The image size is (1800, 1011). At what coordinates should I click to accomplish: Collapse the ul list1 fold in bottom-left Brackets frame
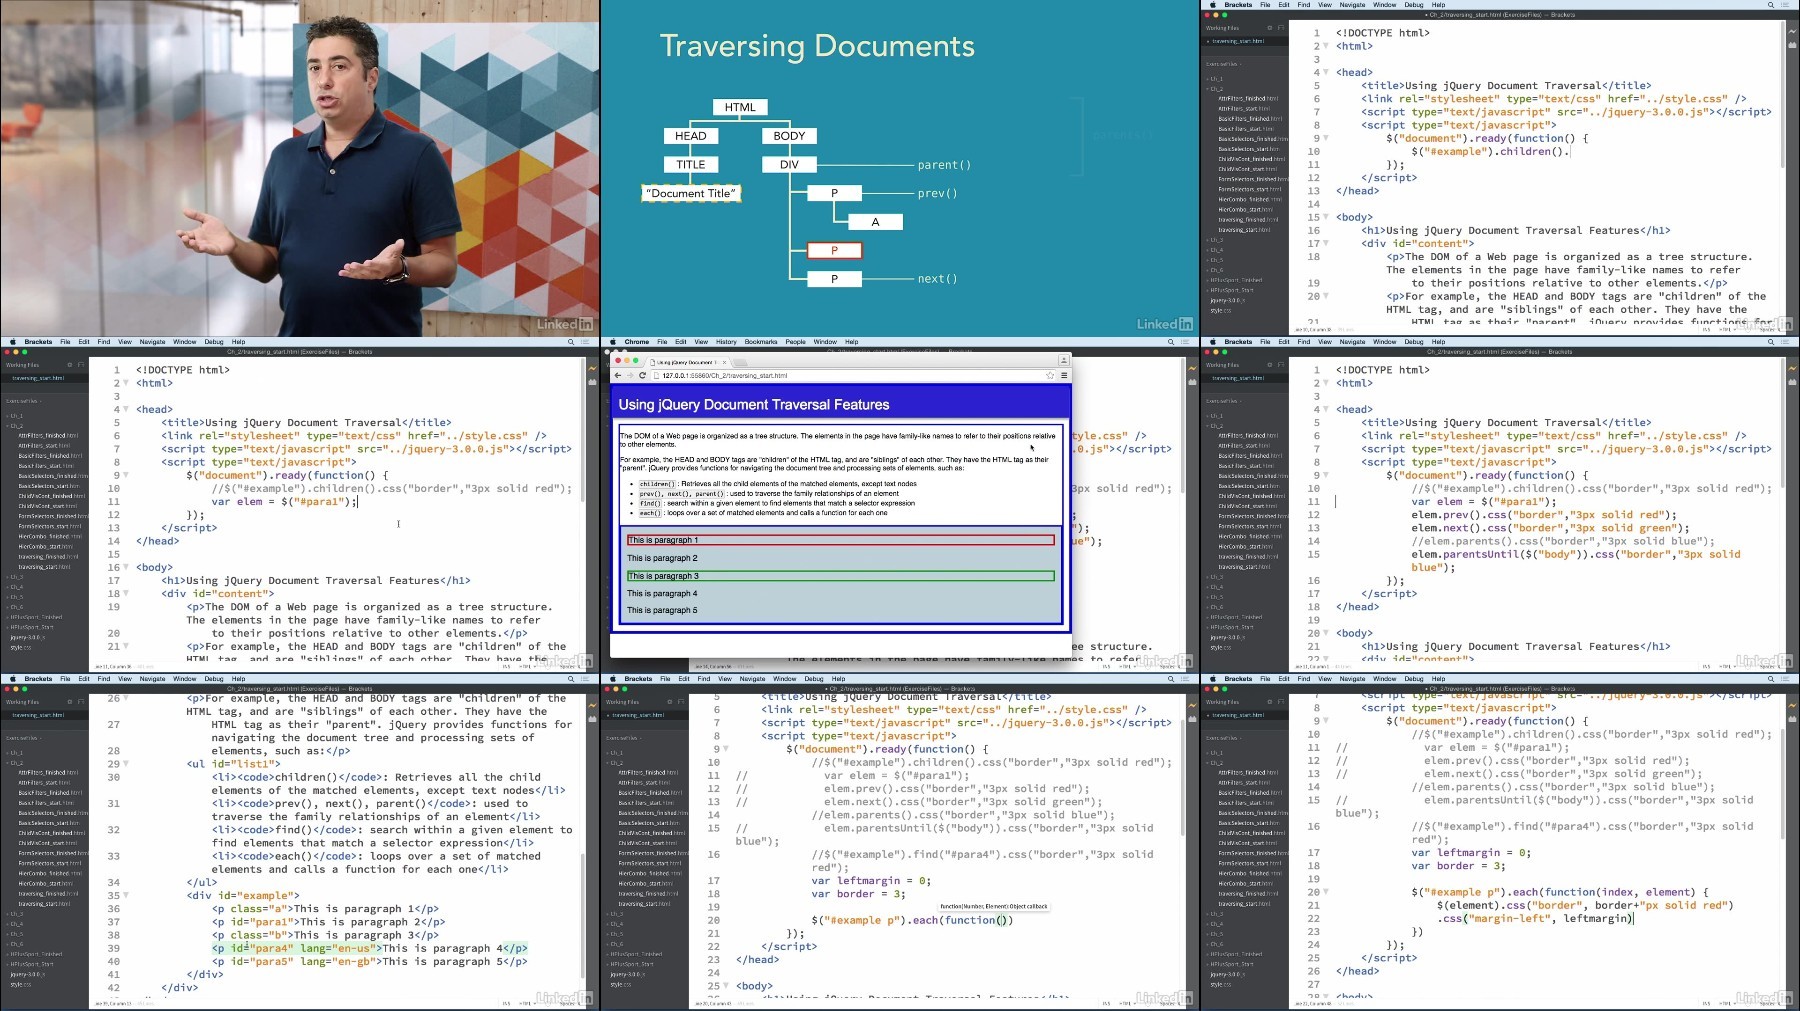(x=126, y=764)
